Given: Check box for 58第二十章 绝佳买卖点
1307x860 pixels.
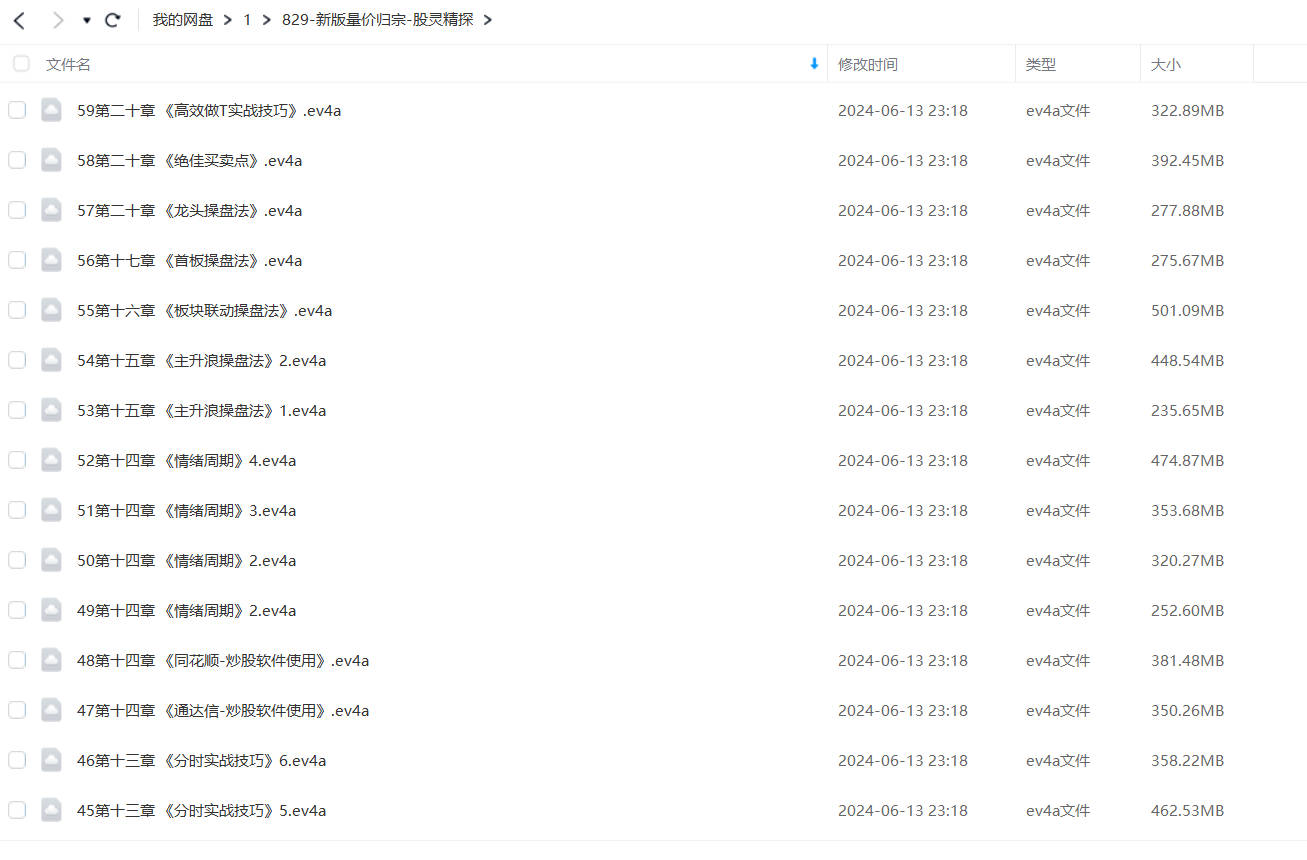Looking at the screenshot, I should [17, 160].
